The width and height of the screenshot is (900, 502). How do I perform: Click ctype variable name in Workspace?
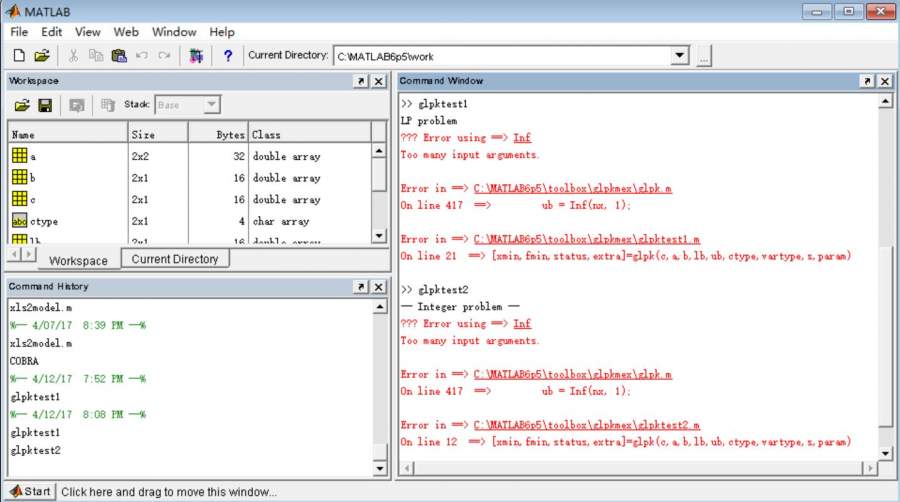click(x=44, y=221)
